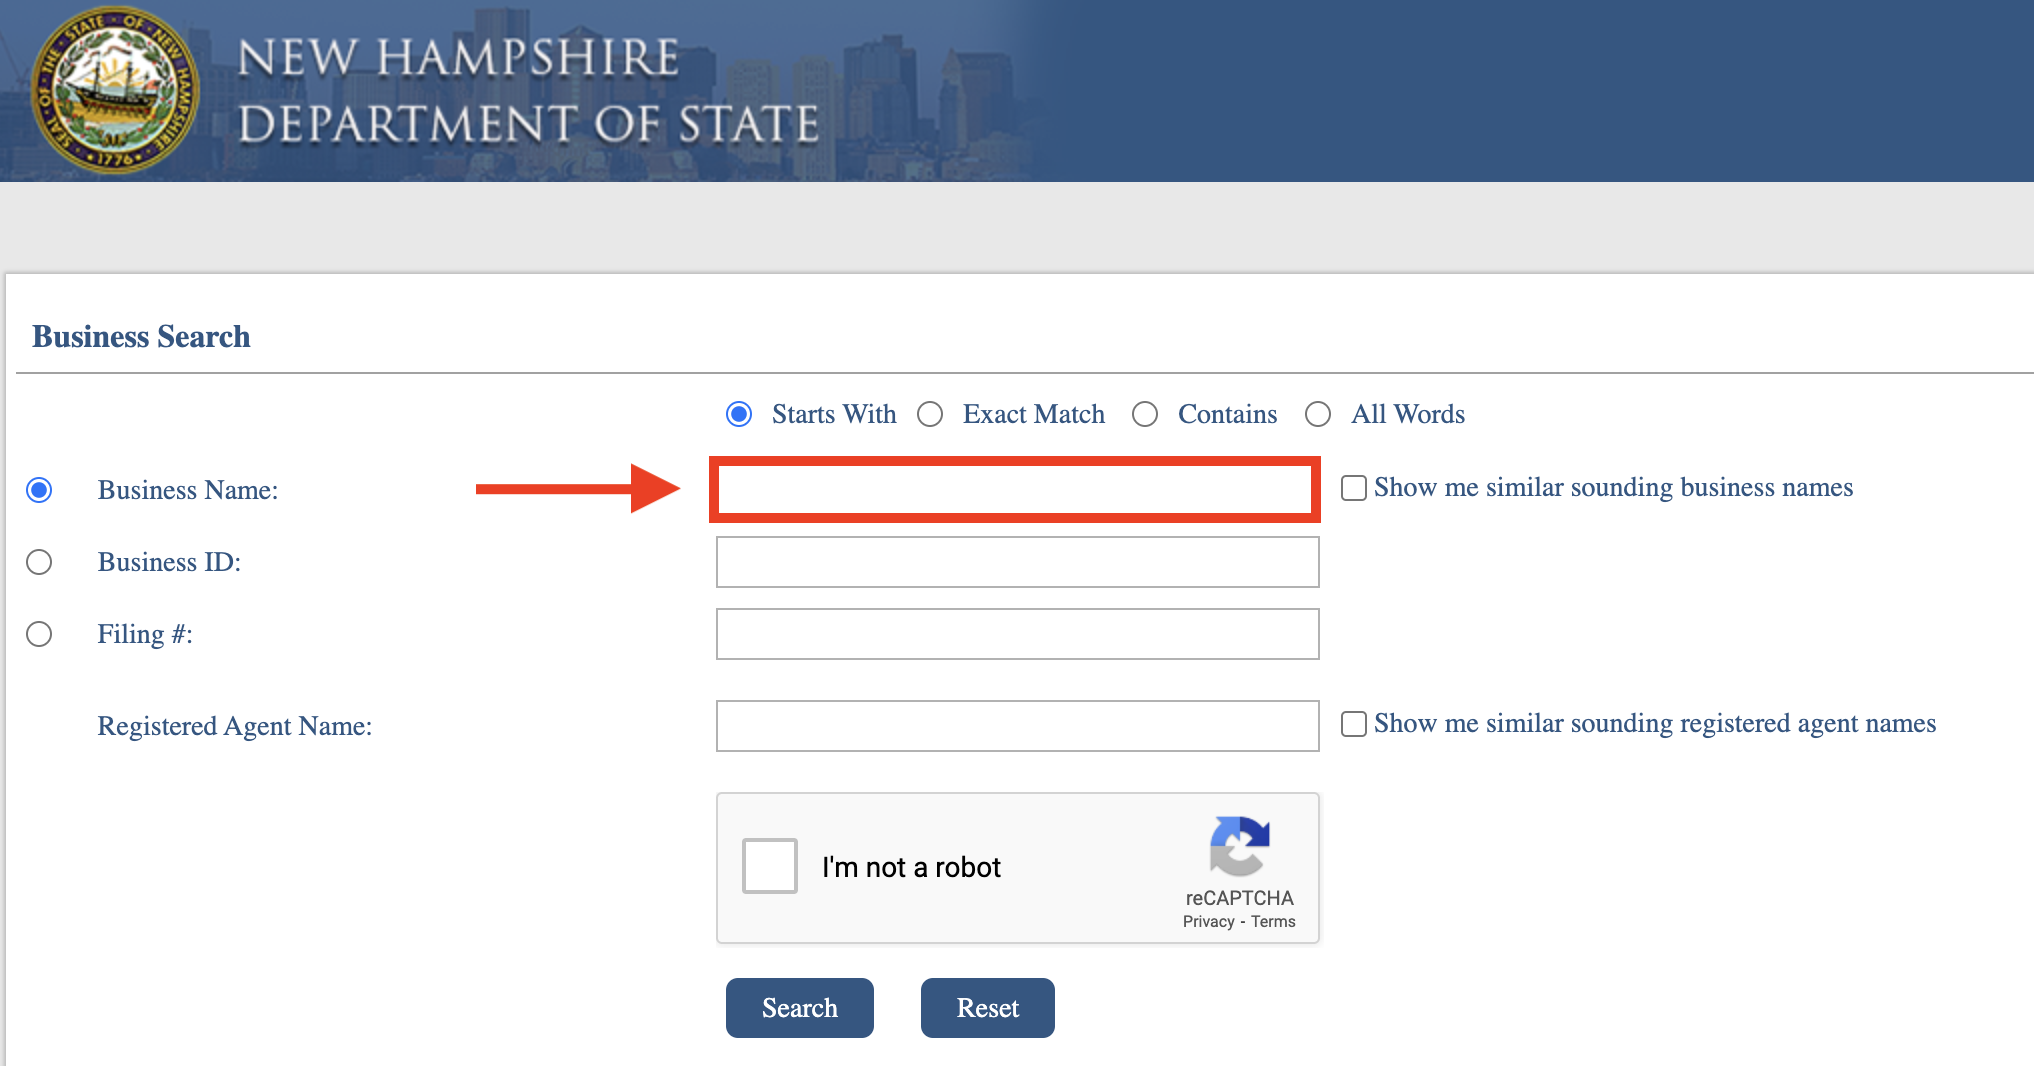Click the Registered Agent Name input field
Screen dimensions: 2034x1066
pyautogui.click(x=1018, y=726)
